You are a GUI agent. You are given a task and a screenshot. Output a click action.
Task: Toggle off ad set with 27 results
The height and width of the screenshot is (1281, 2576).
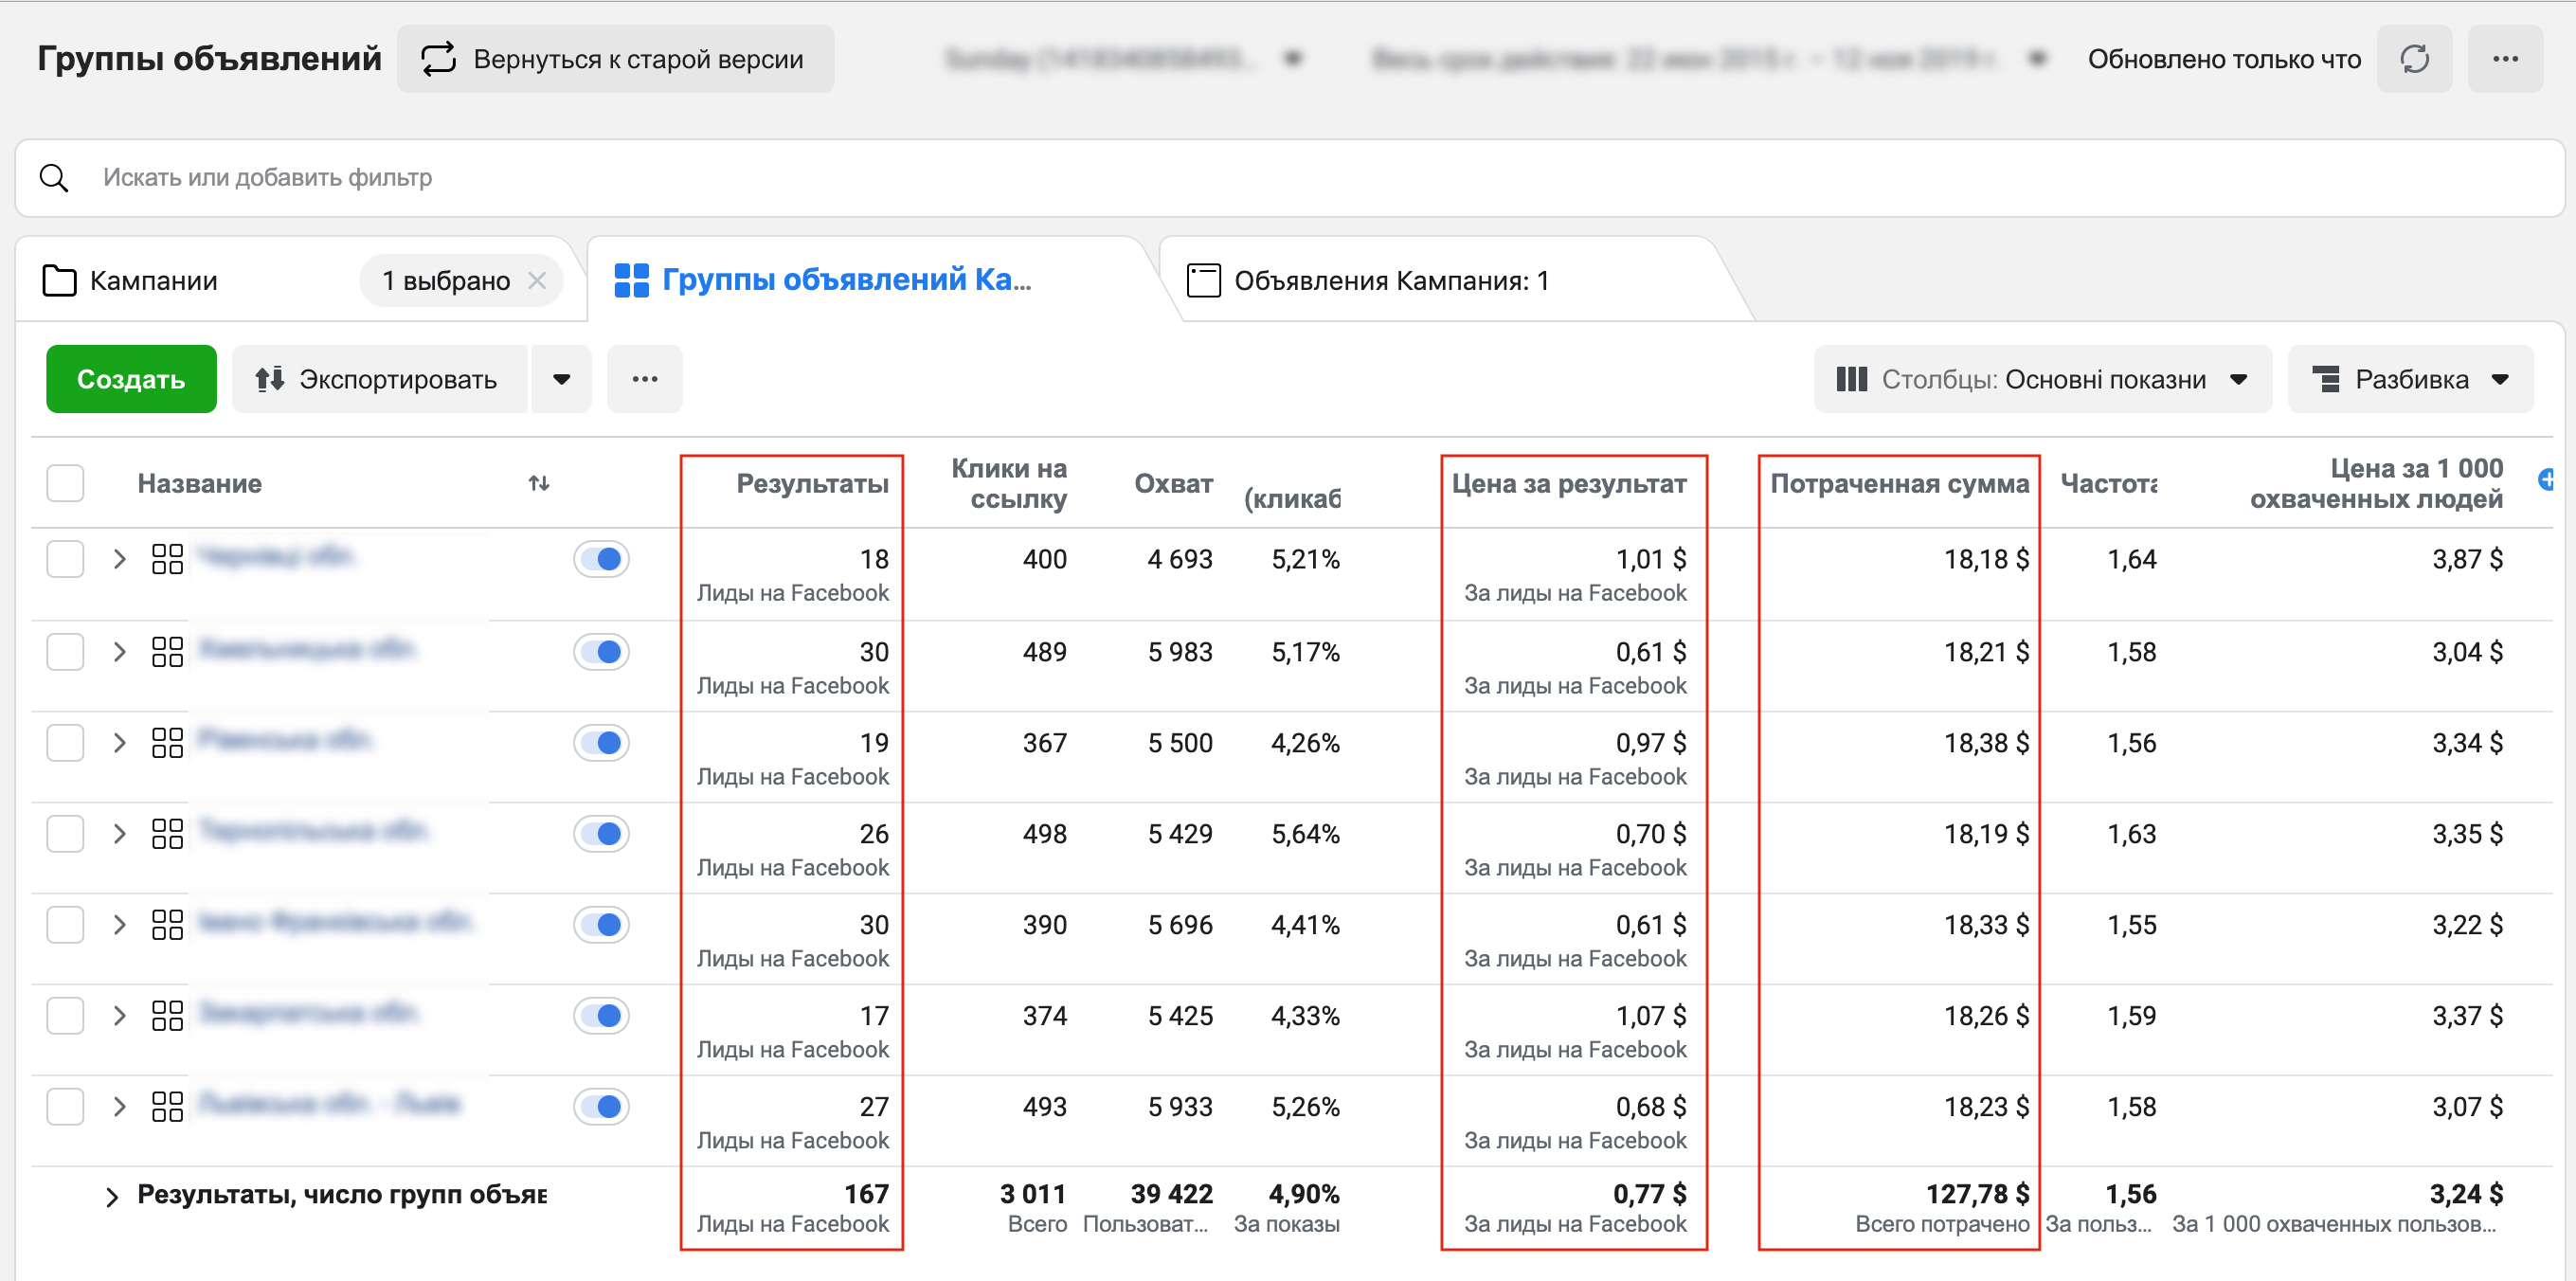coord(601,1107)
